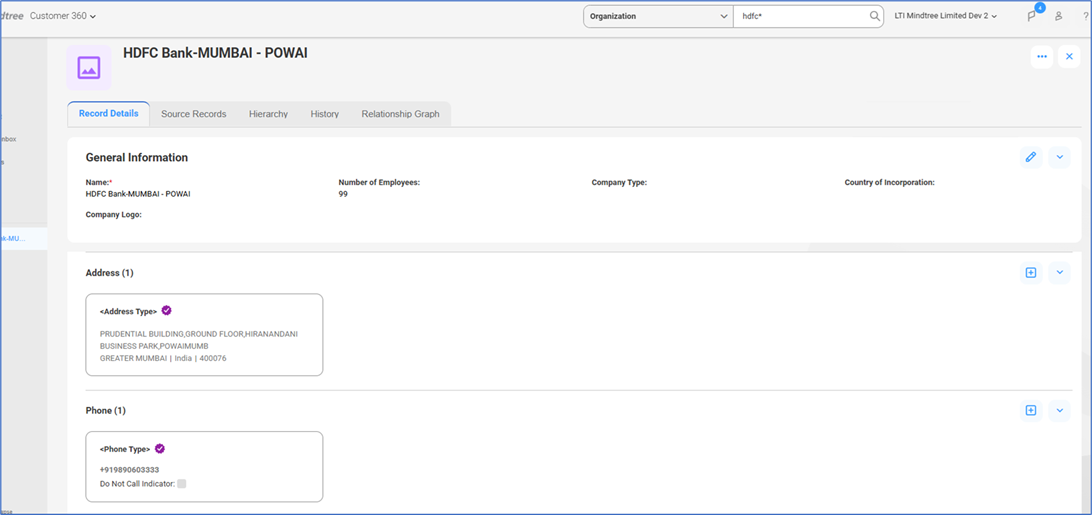This screenshot has width=1092, height=515.
Task: Click the help question mark icon
Action: (x=1085, y=16)
